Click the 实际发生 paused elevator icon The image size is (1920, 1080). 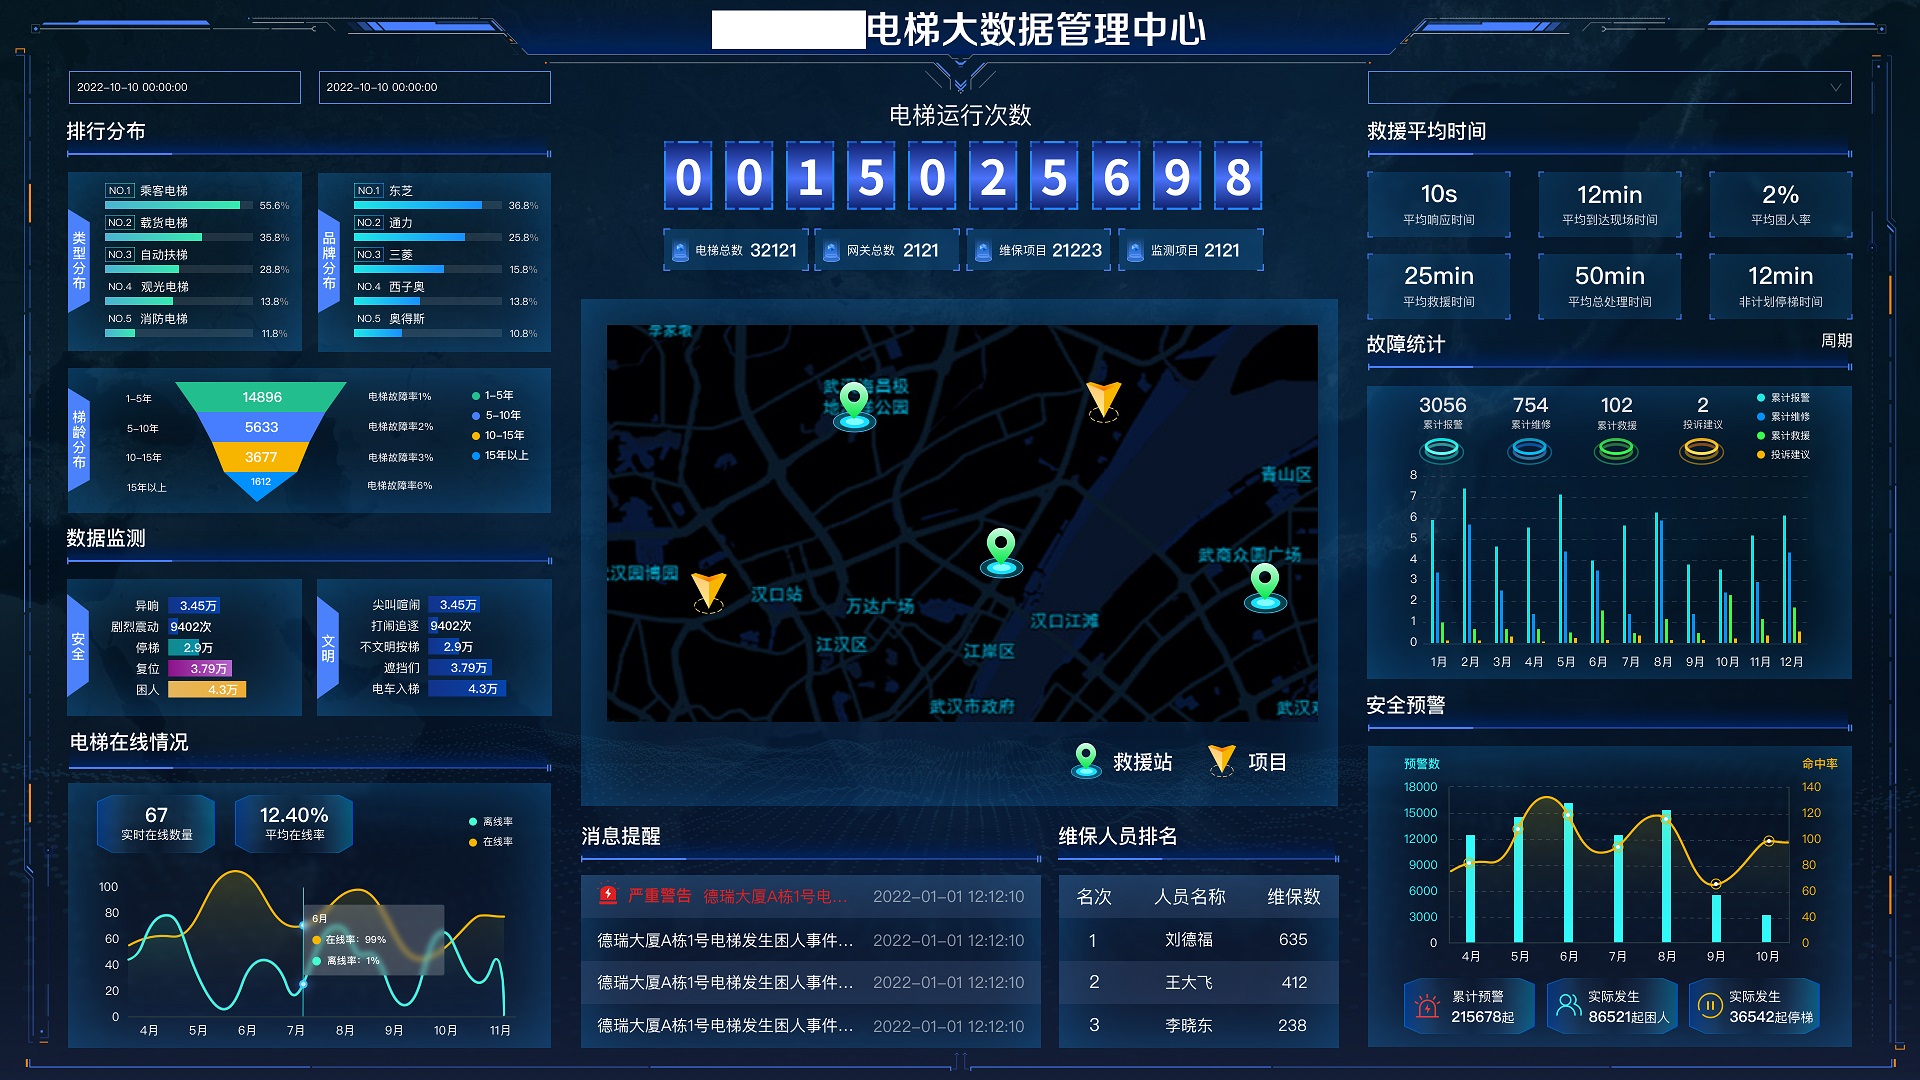(x=1709, y=1006)
